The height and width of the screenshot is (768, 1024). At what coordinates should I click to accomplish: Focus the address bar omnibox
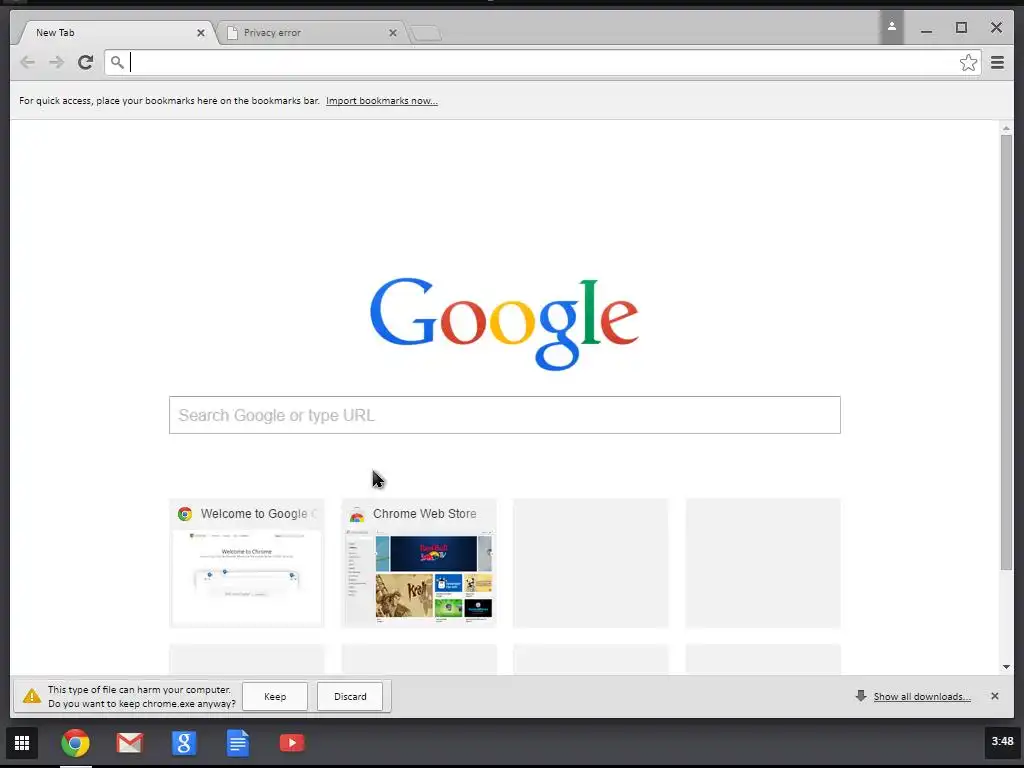point(542,63)
